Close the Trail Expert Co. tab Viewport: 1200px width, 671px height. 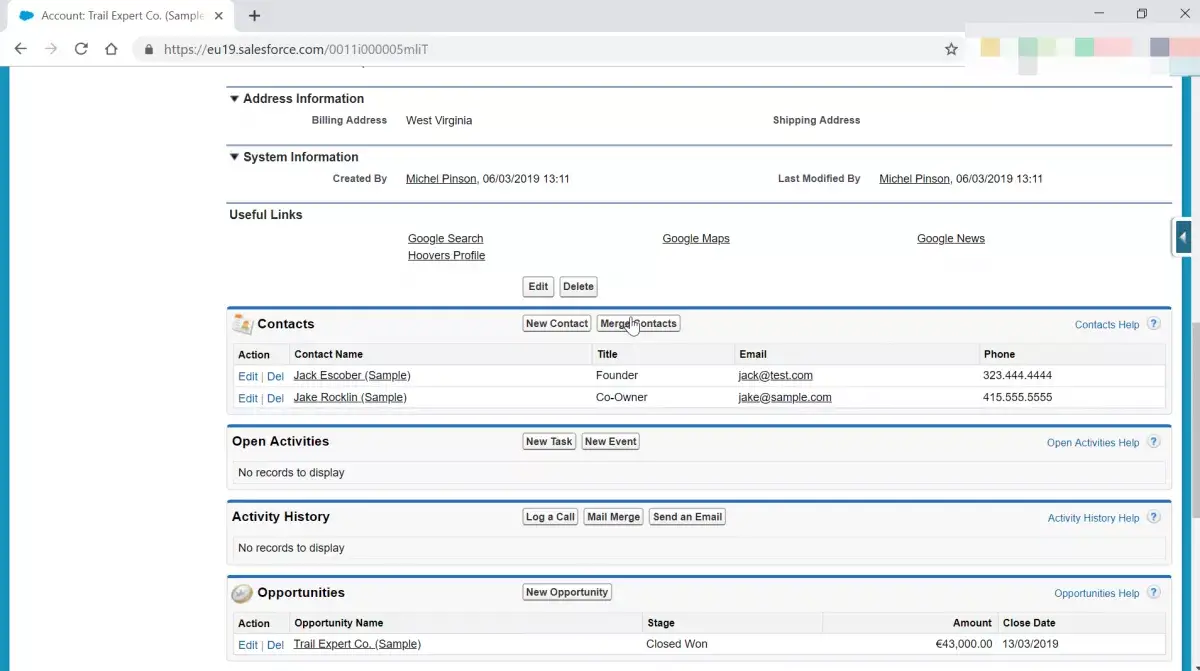(219, 16)
